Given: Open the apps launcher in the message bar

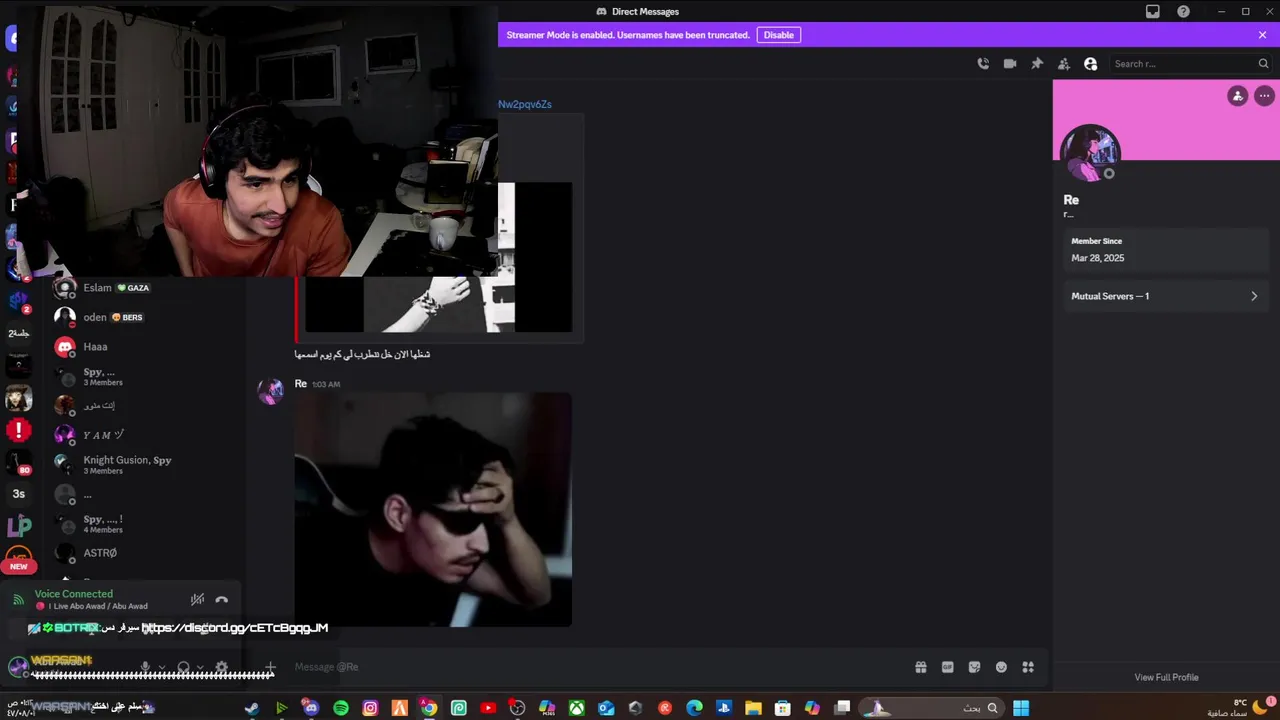Looking at the screenshot, I should tap(1028, 667).
